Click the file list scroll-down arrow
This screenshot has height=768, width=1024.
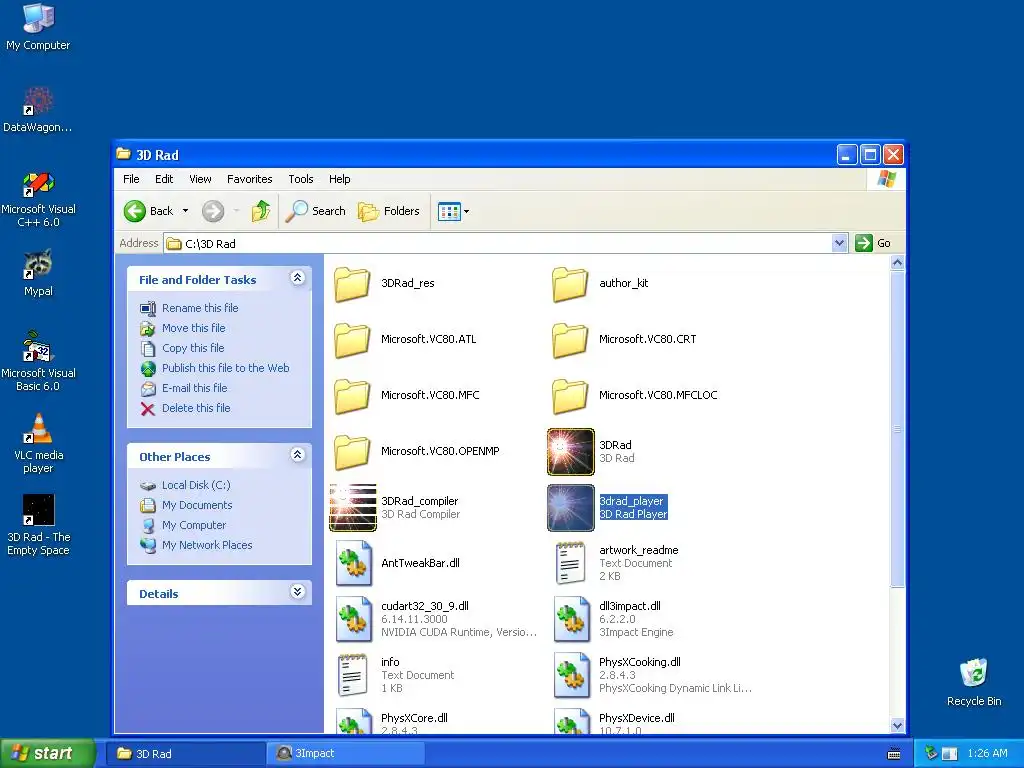tap(897, 725)
